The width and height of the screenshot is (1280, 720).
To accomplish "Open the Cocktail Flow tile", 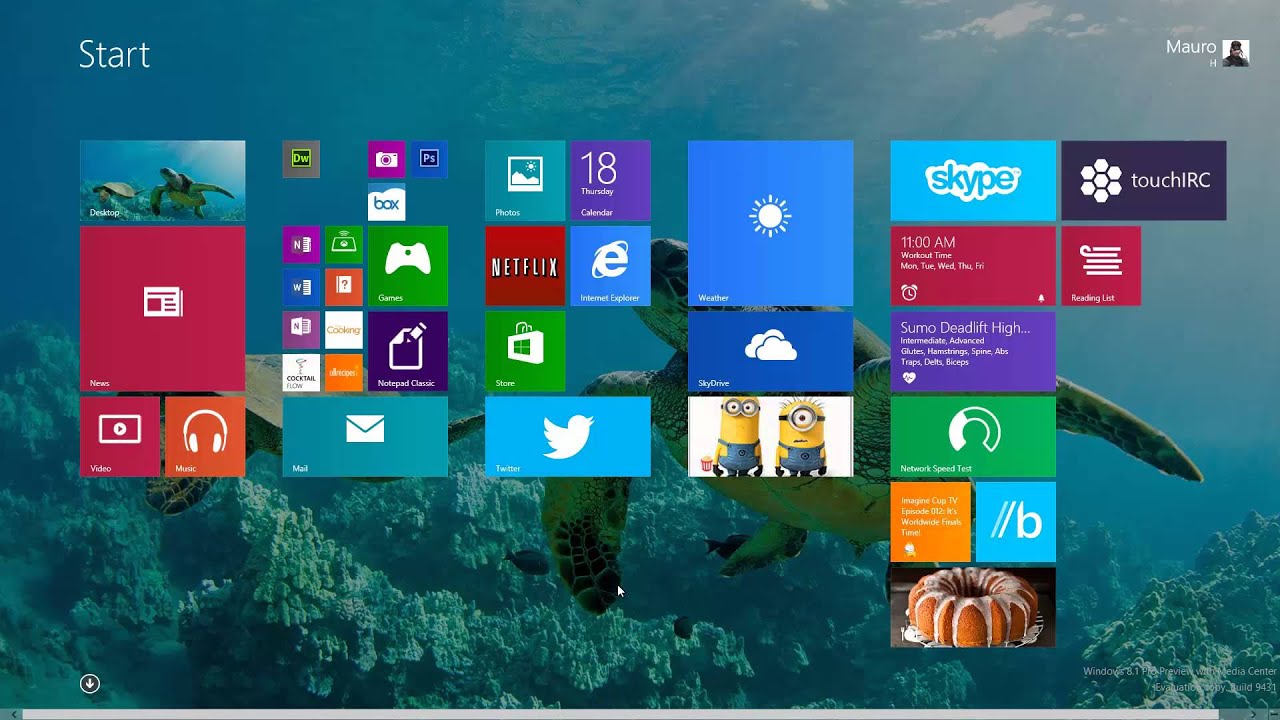I will point(301,372).
